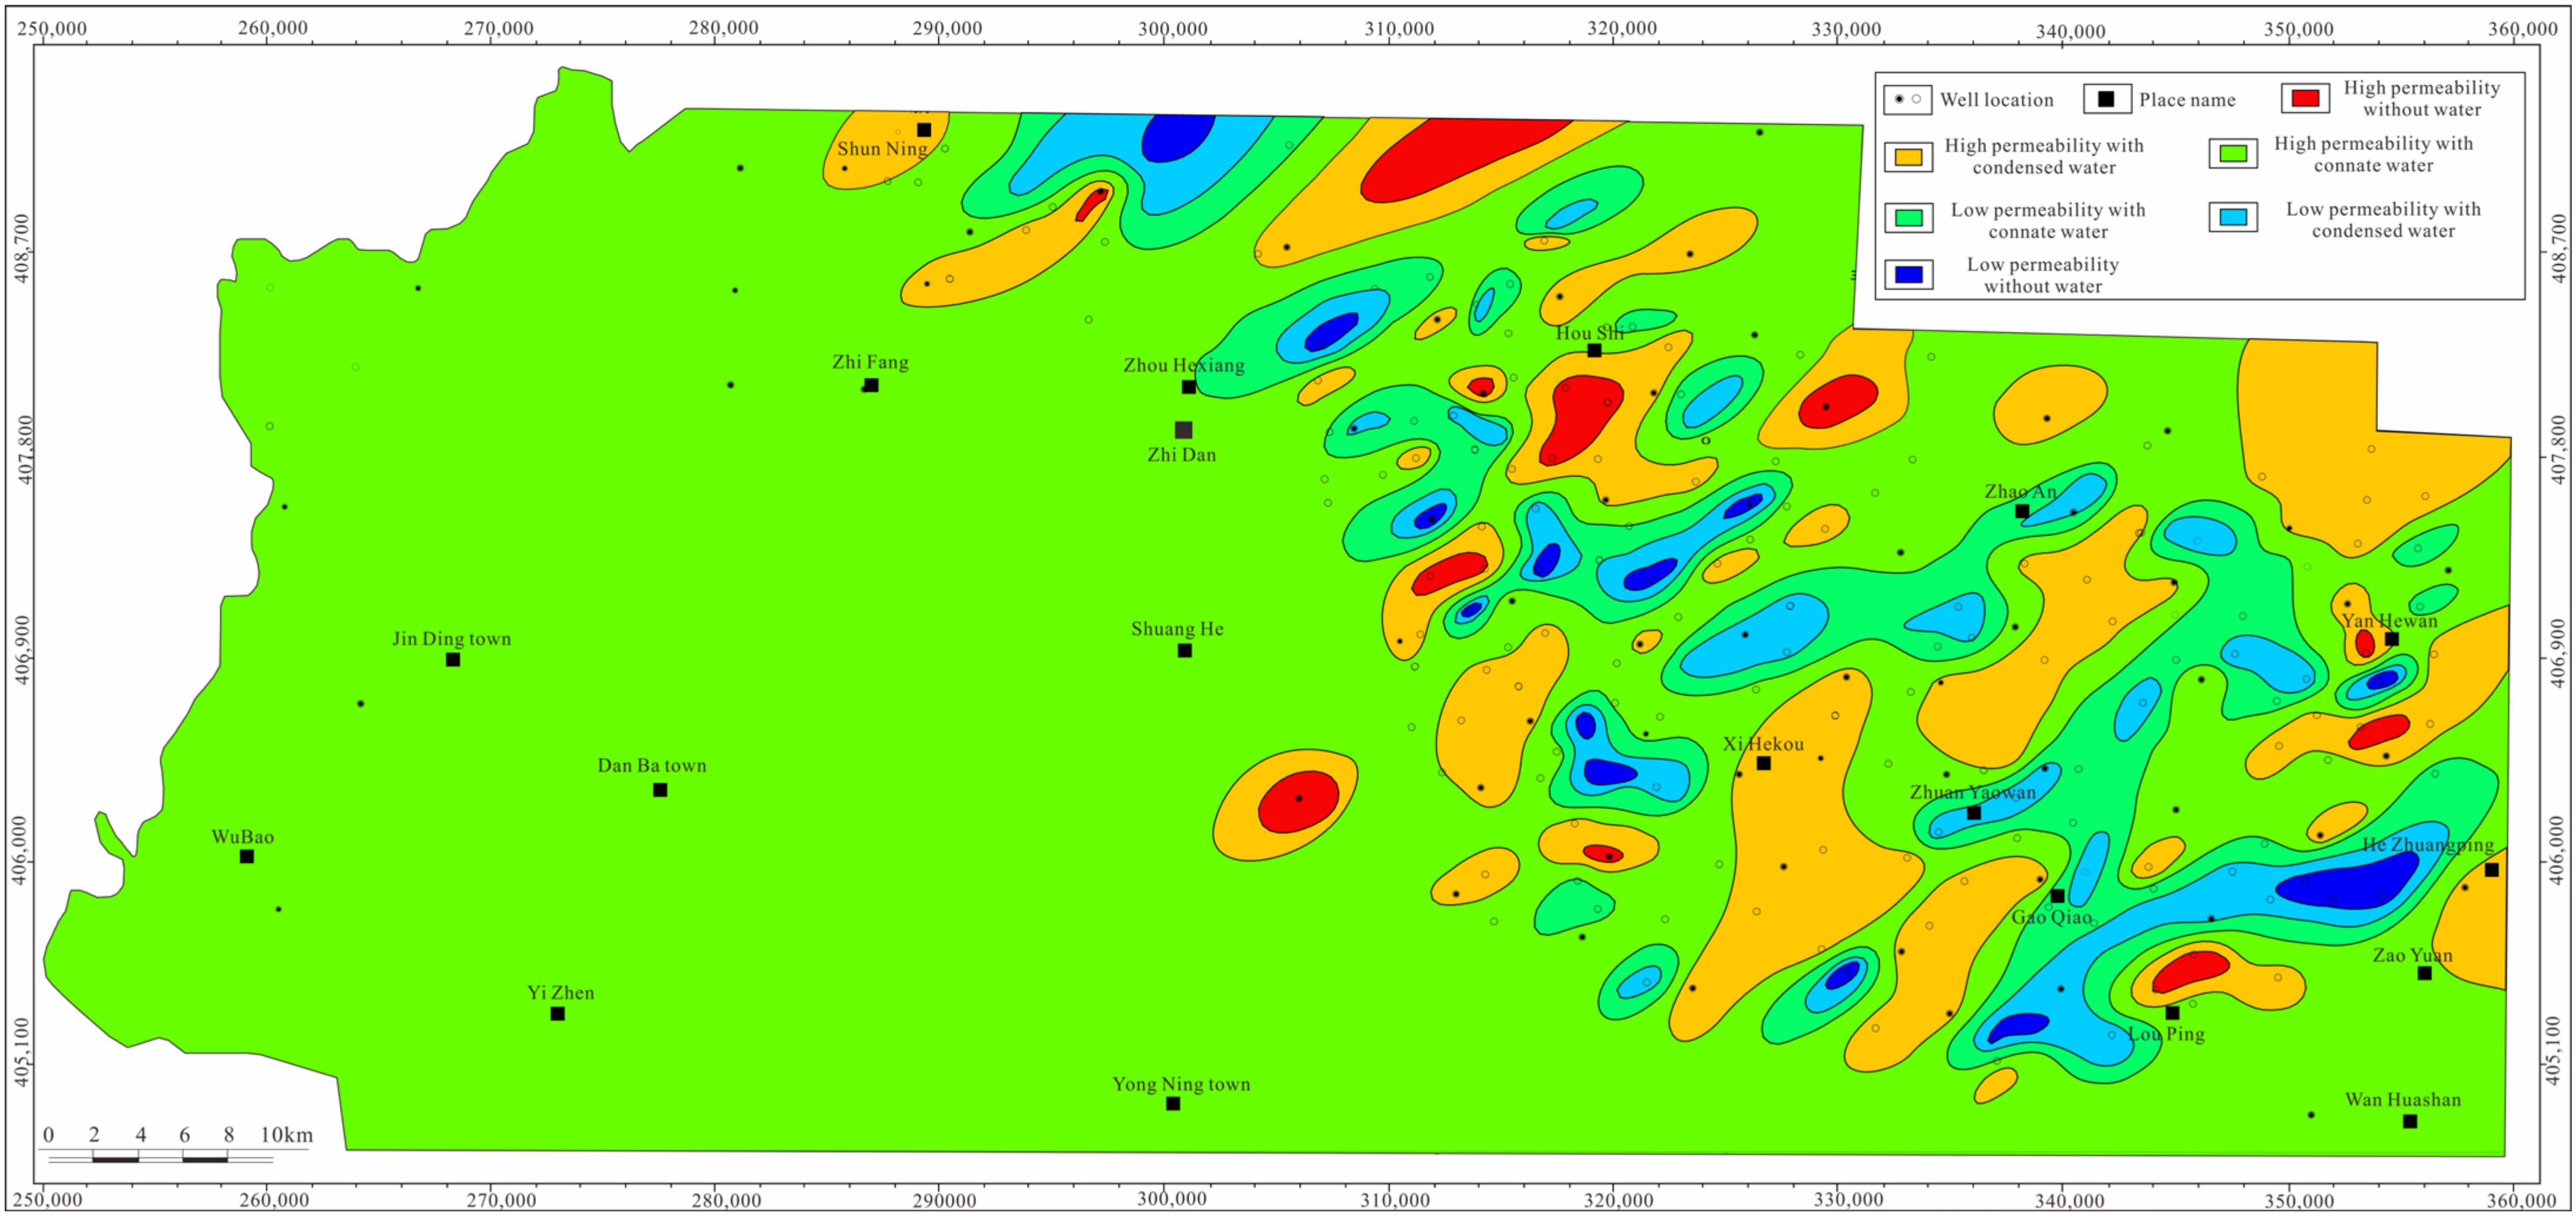Click the orange High permeability condensed water swatch
The image size is (2576, 1216).
pos(1908,157)
